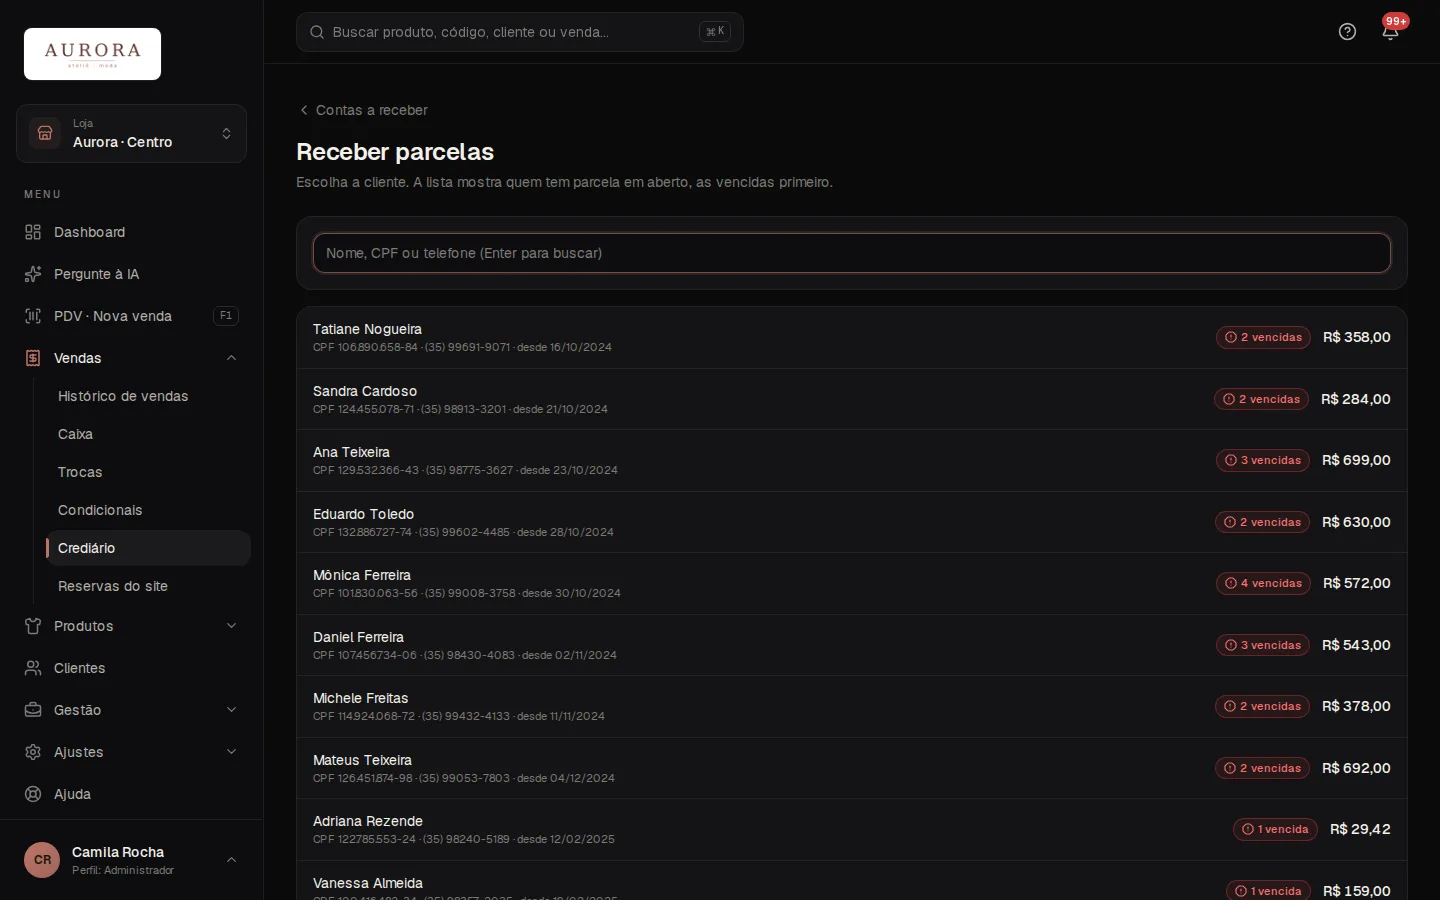
Task: Focus the Nome, CPF ou telefone field
Action: [852, 253]
